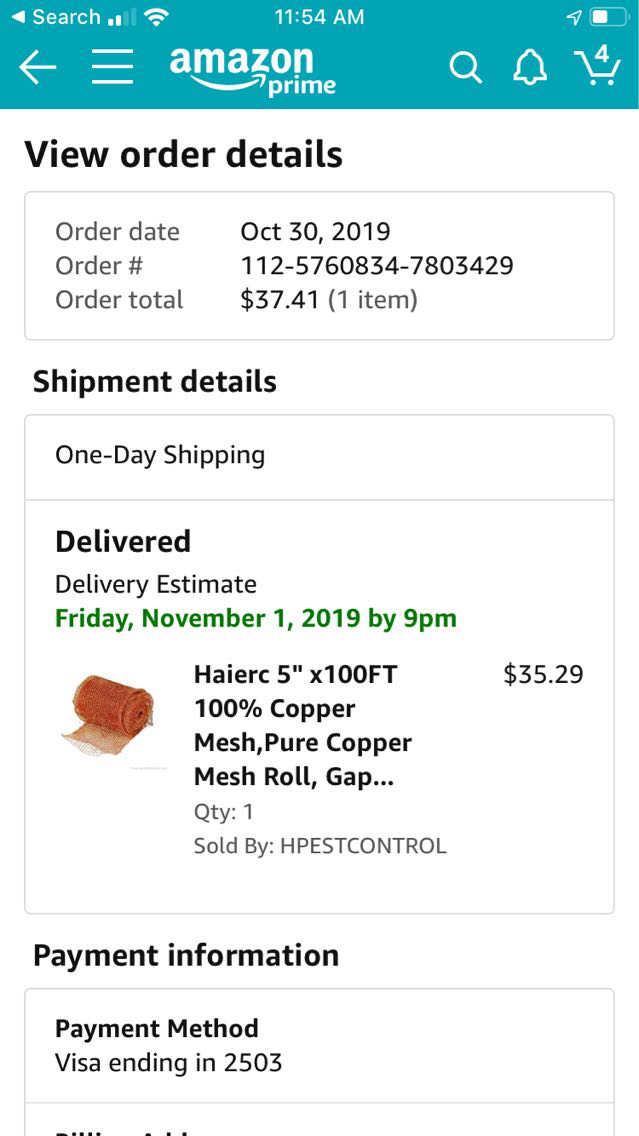Tap Delivered status heading
The height and width of the screenshot is (1136, 639).
click(x=123, y=541)
